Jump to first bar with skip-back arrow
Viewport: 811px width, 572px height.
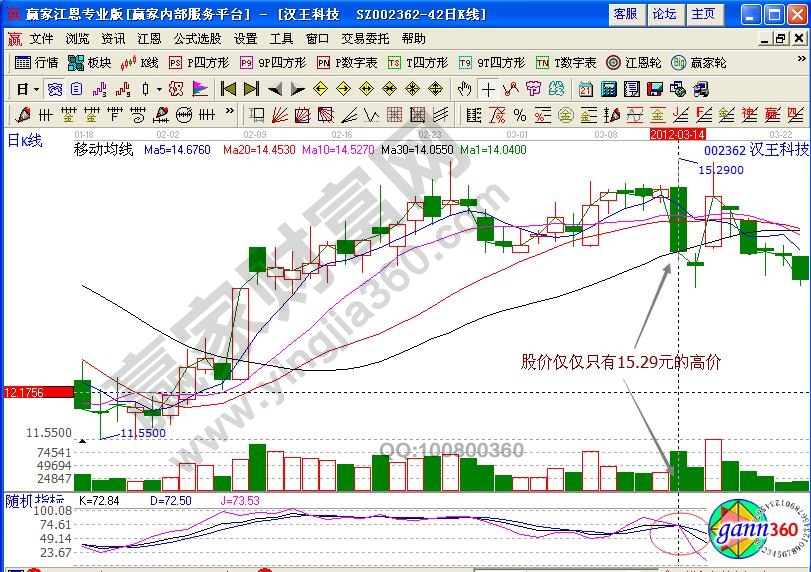pos(228,88)
